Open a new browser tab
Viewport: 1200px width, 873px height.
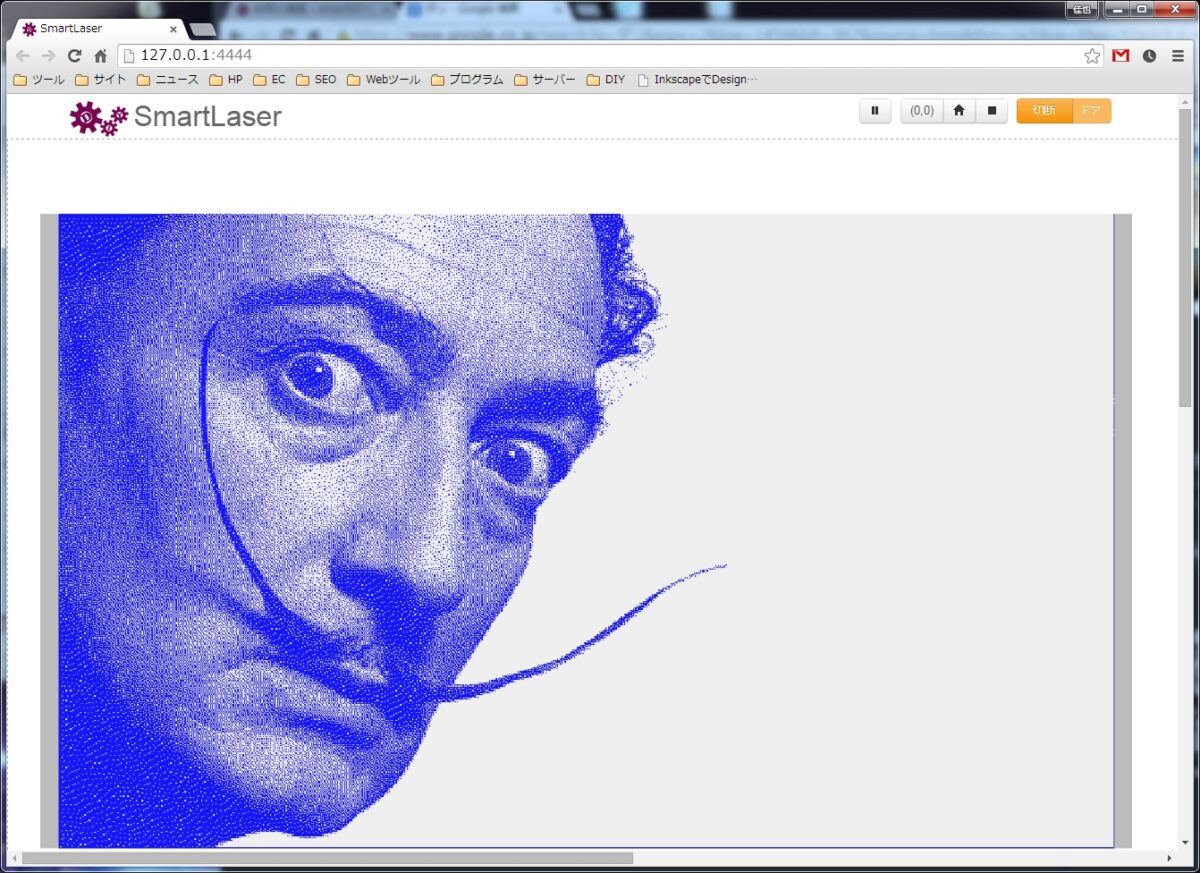tap(202, 29)
